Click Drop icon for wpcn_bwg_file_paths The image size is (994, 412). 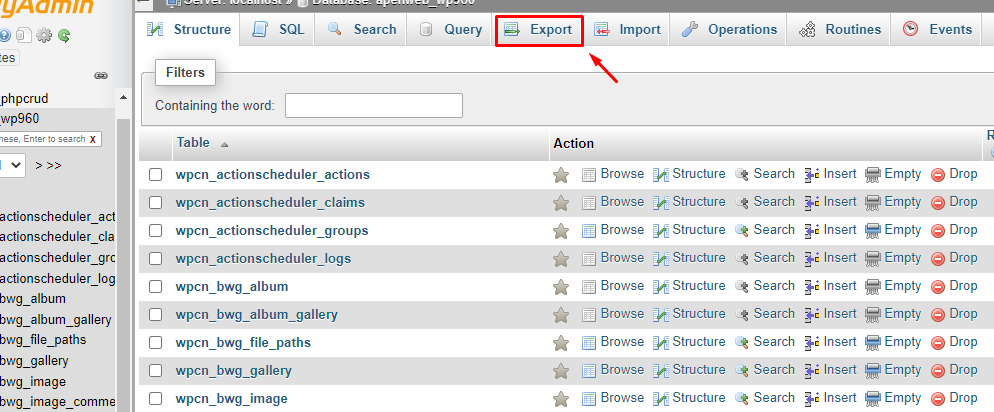tap(938, 342)
